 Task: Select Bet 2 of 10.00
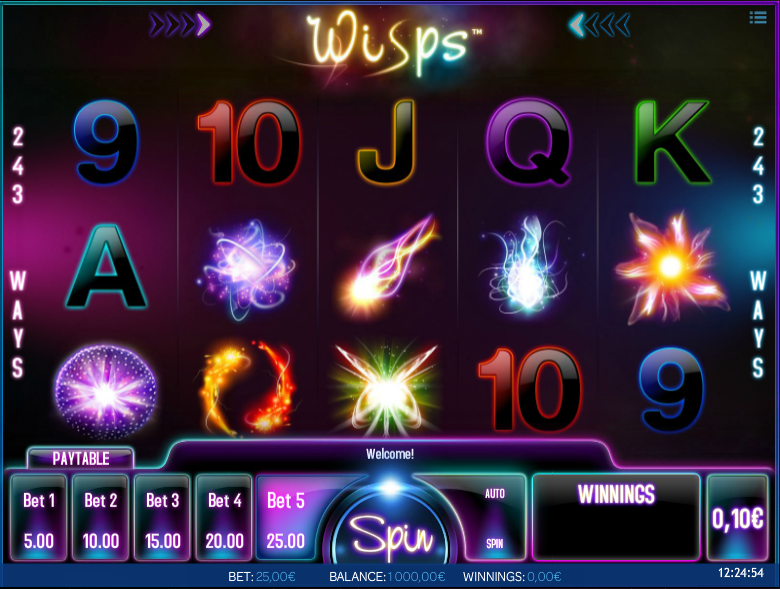pos(100,518)
